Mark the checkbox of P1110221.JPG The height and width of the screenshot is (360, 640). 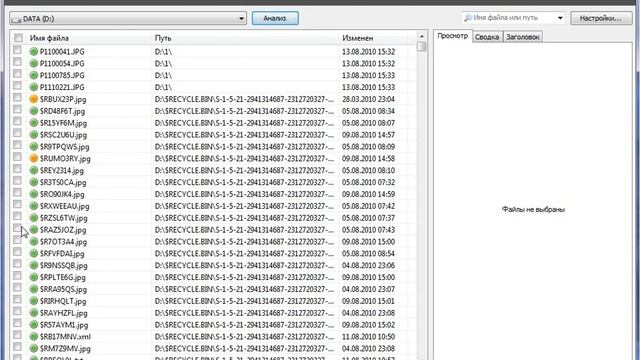[17, 85]
